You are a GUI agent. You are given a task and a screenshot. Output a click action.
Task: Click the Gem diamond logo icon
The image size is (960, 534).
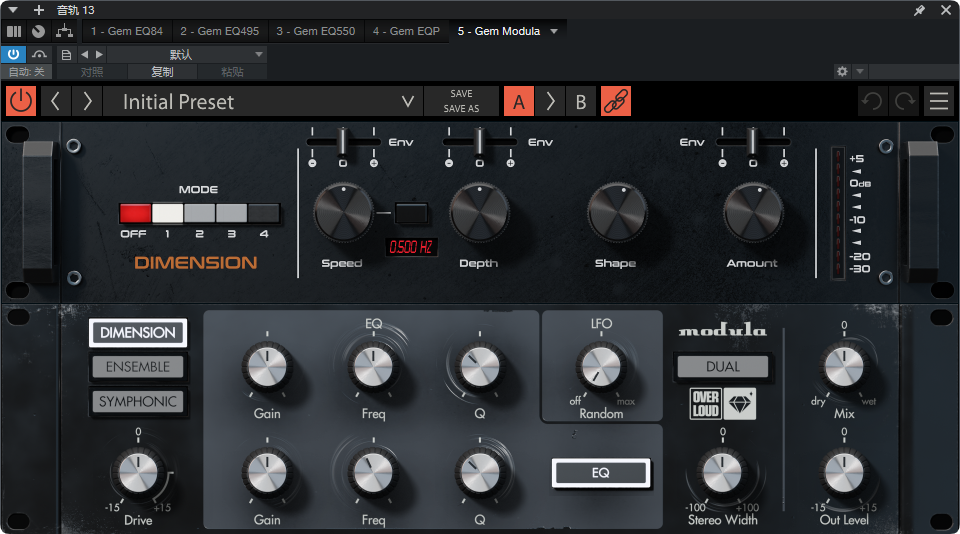(x=740, y=404)
